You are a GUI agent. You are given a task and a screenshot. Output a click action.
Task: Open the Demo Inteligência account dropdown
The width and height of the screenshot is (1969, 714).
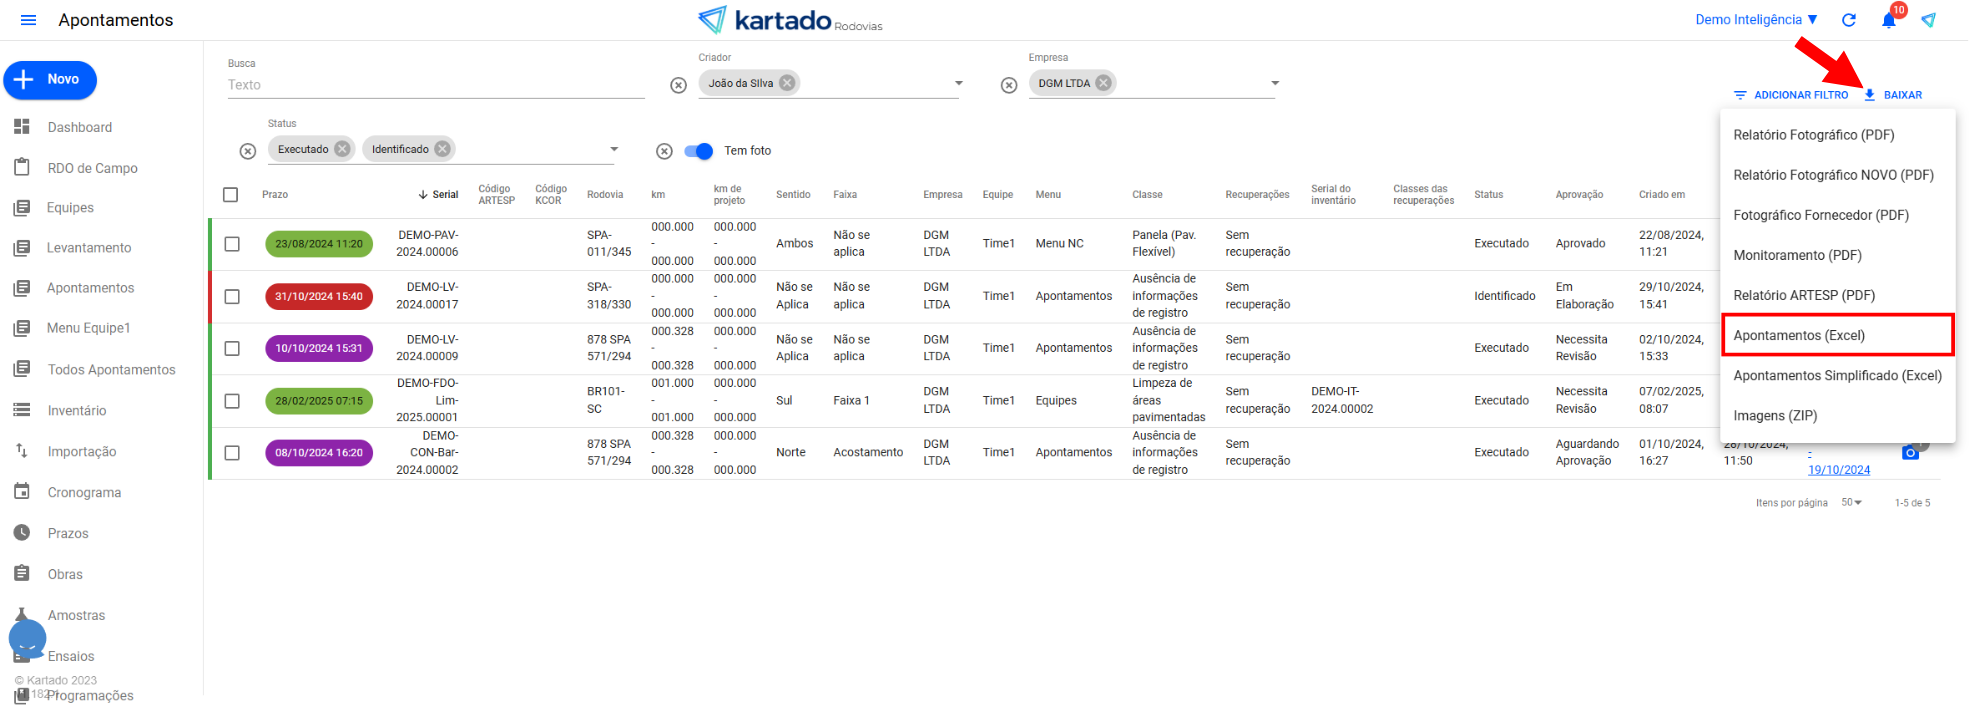[x=1756, y=20]
